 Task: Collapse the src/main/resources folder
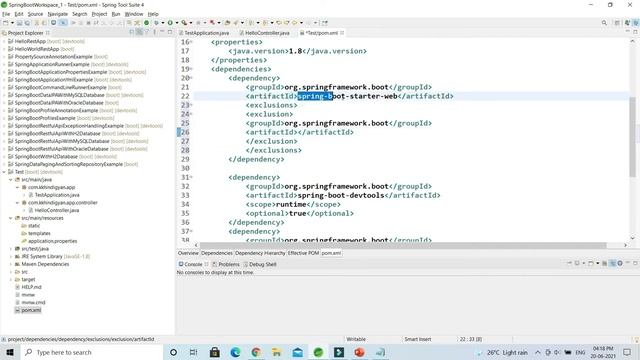(11, 218)
